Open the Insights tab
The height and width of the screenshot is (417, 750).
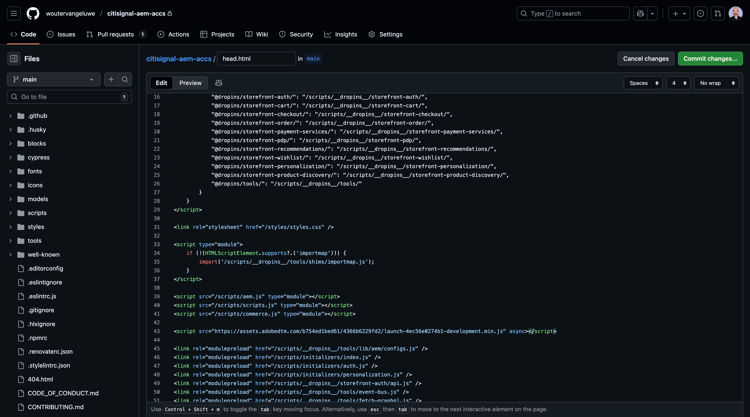pos(341,34)
